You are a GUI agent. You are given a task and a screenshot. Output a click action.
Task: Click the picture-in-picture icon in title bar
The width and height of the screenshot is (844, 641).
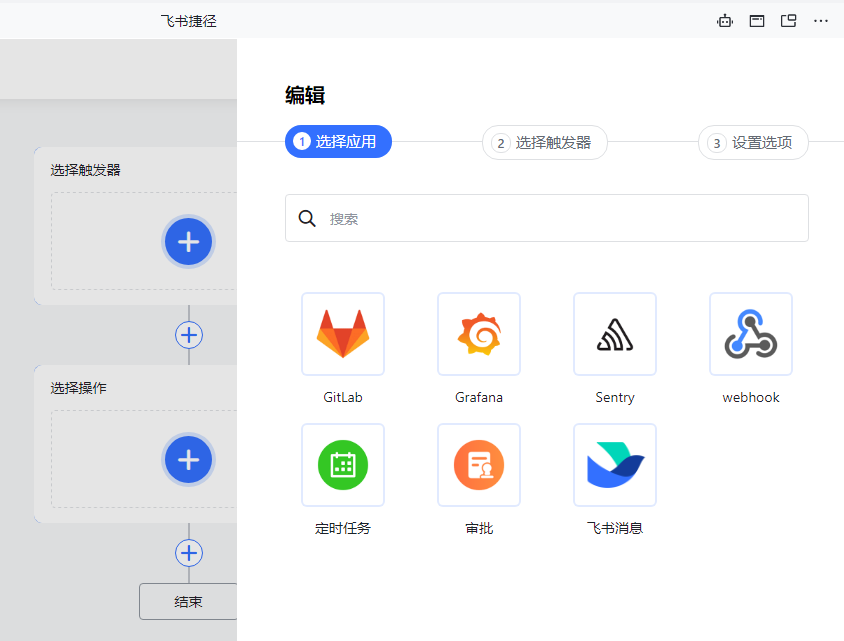(x=789, y=21)
